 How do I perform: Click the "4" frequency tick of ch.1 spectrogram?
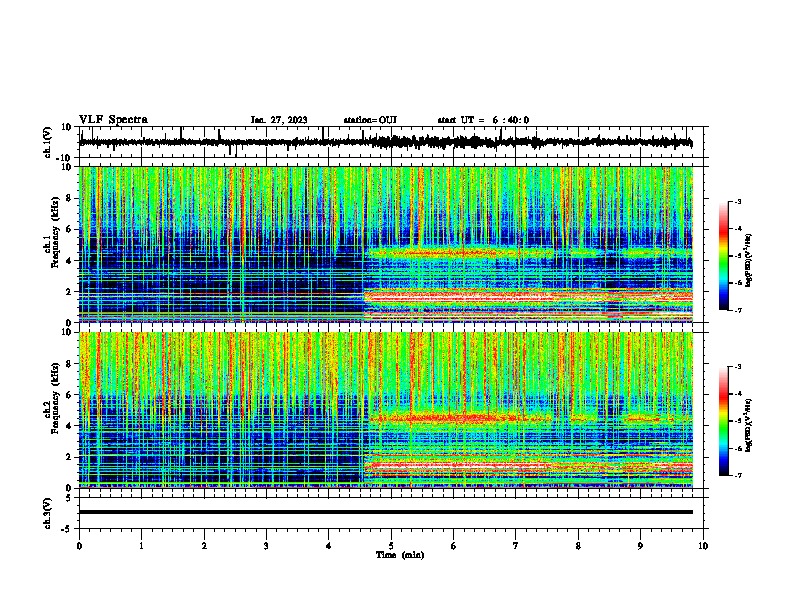pos(69,261)
